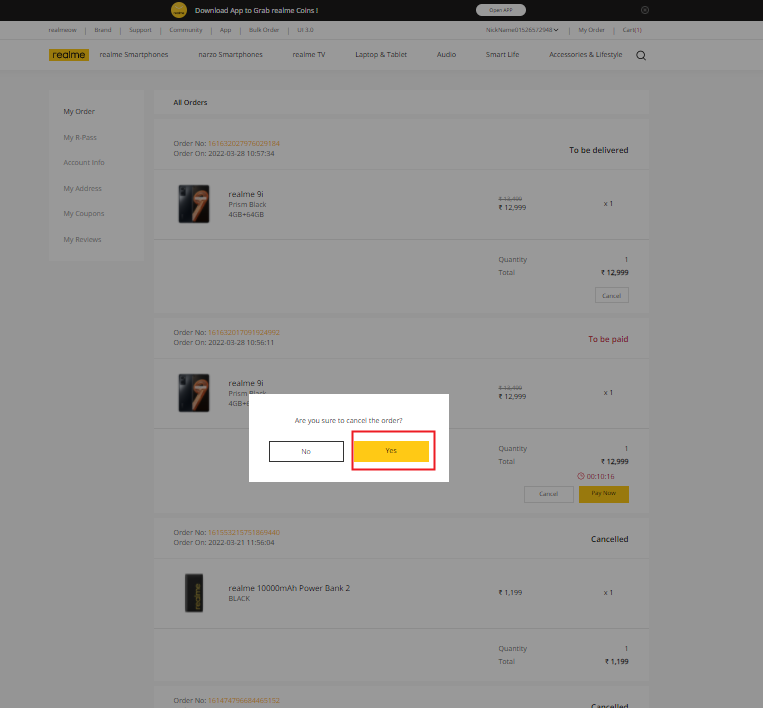
Task: Select My Coupons in sidebar
Action: [84, 213]
